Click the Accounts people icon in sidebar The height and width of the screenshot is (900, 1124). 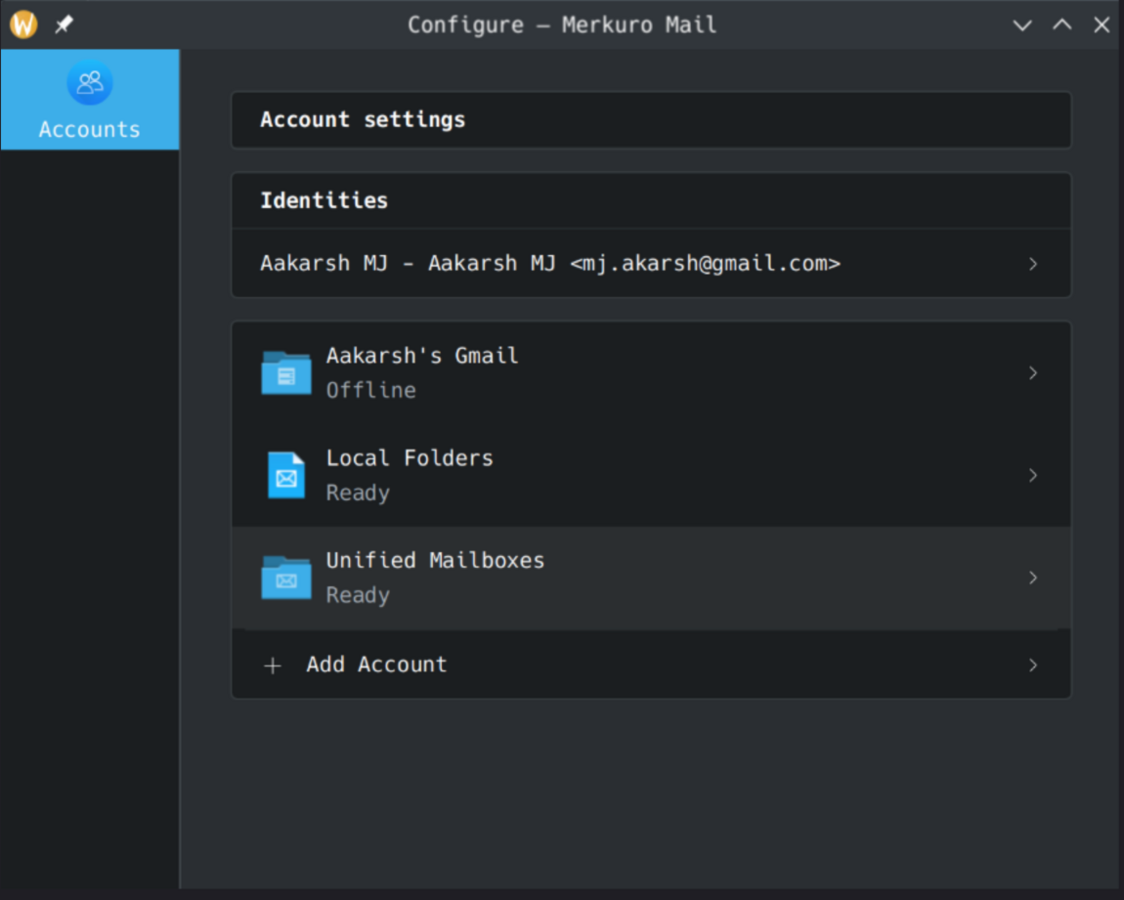(x=90, y=83)
